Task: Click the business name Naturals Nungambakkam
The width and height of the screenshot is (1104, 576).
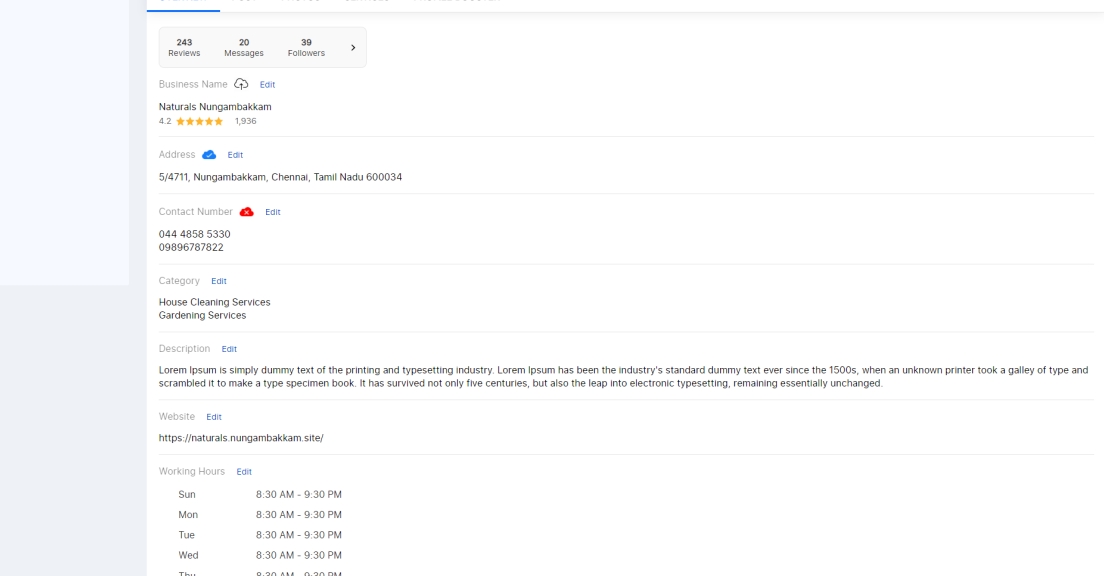Action: (x=215, y=107)
